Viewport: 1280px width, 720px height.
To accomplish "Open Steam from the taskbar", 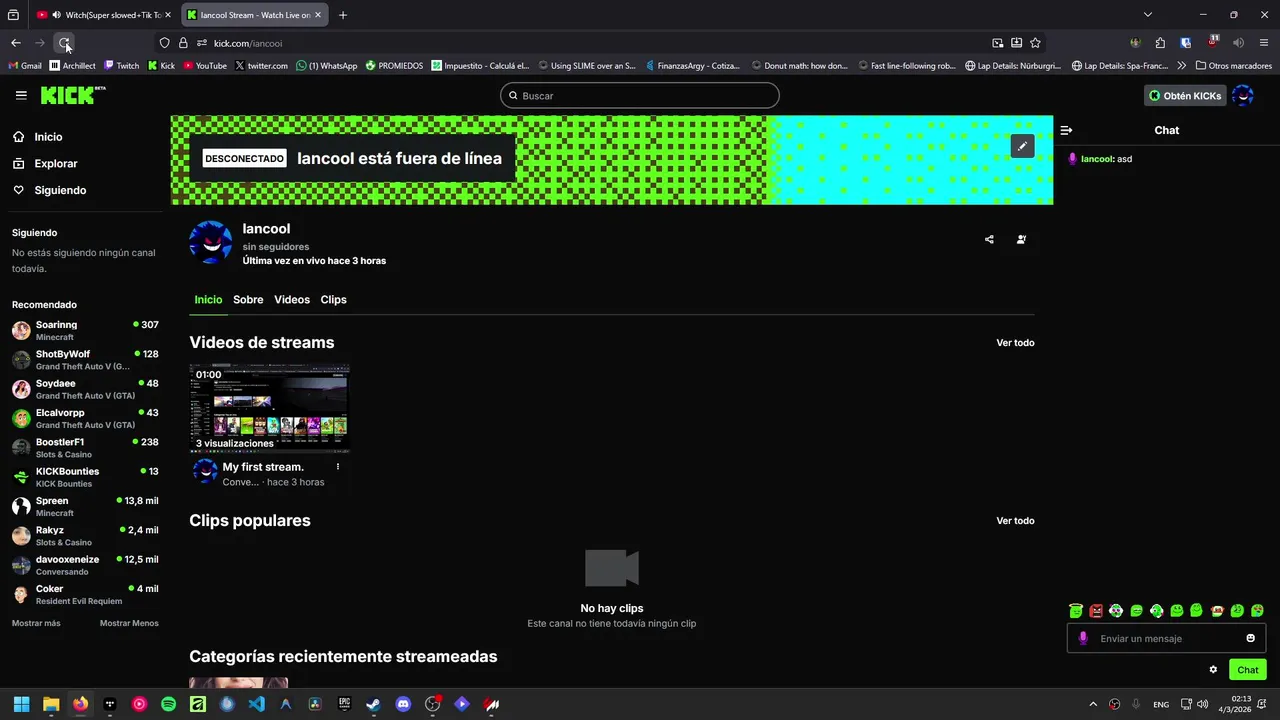I will 373,704.
